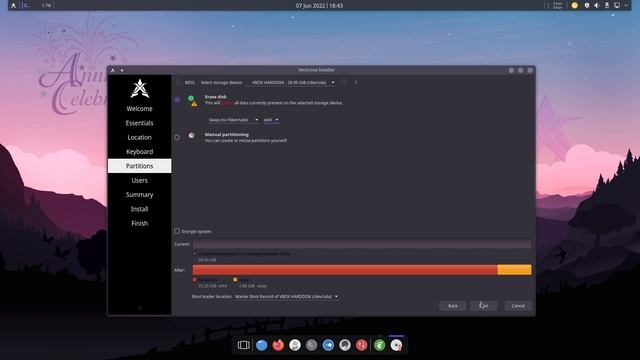Launch the blue globe app in dock
The height and width of the screenshot is (360, 640).
pyautogui.click(x=262, y=345)
